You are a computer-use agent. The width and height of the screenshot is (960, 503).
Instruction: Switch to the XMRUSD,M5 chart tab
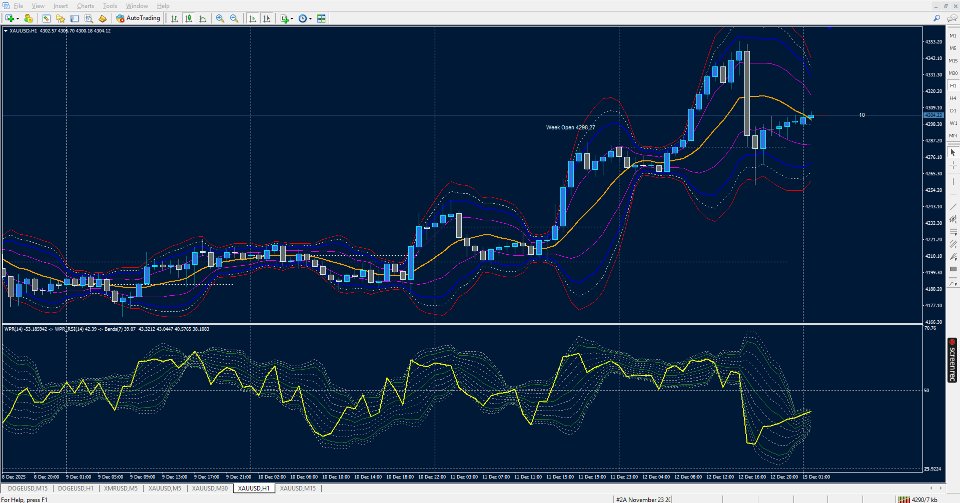(x=121, y=488)
